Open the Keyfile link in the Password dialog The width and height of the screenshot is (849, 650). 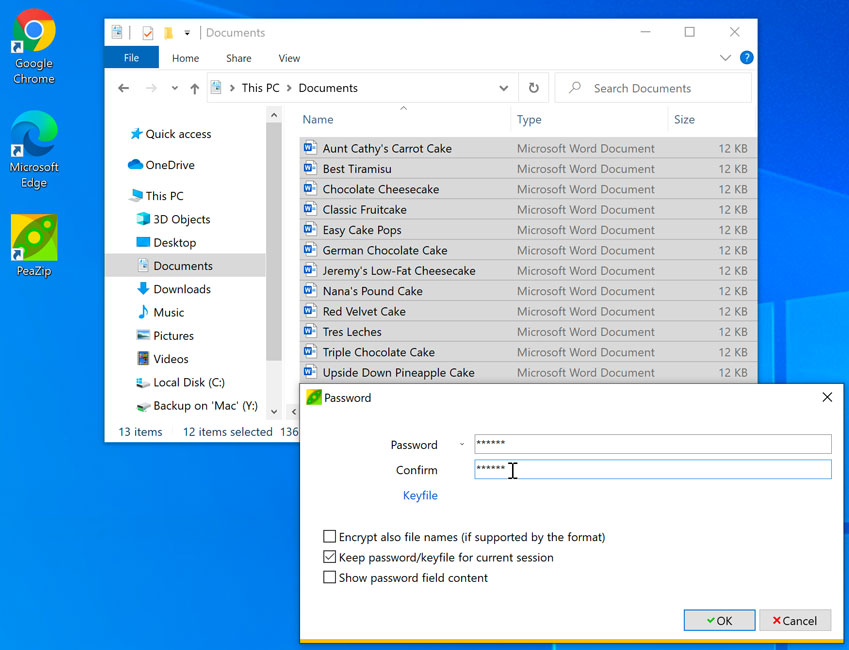point(420,495)
